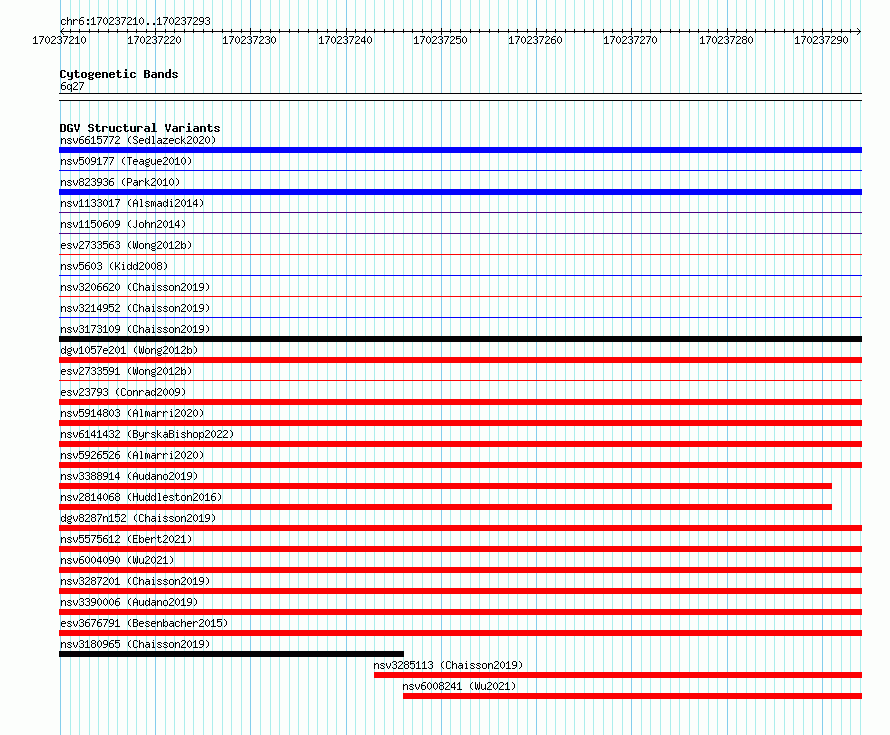Click the red bar under nsv2814068

(x=446, y=507)
